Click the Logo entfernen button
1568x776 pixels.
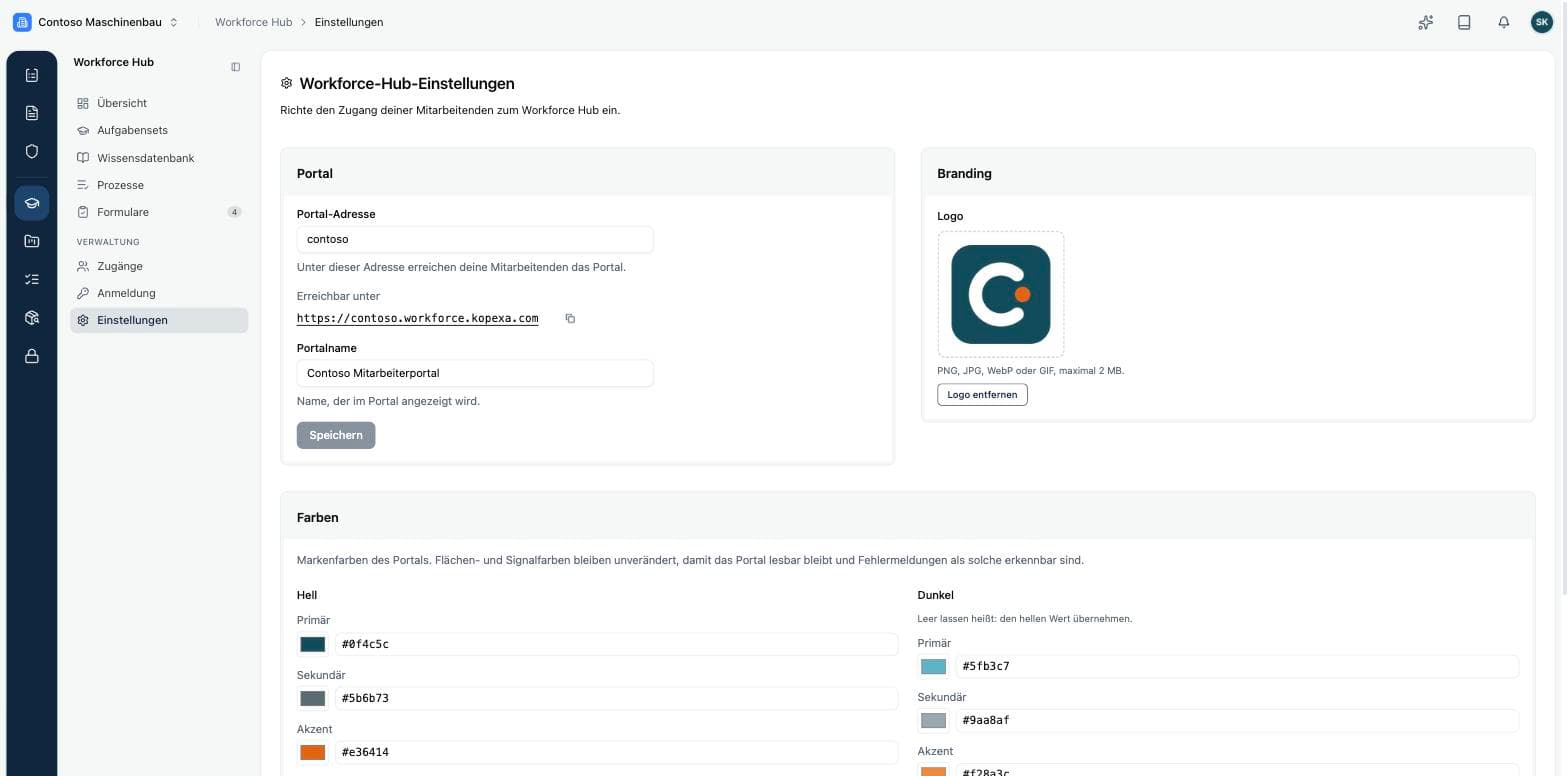pos(982,395)
